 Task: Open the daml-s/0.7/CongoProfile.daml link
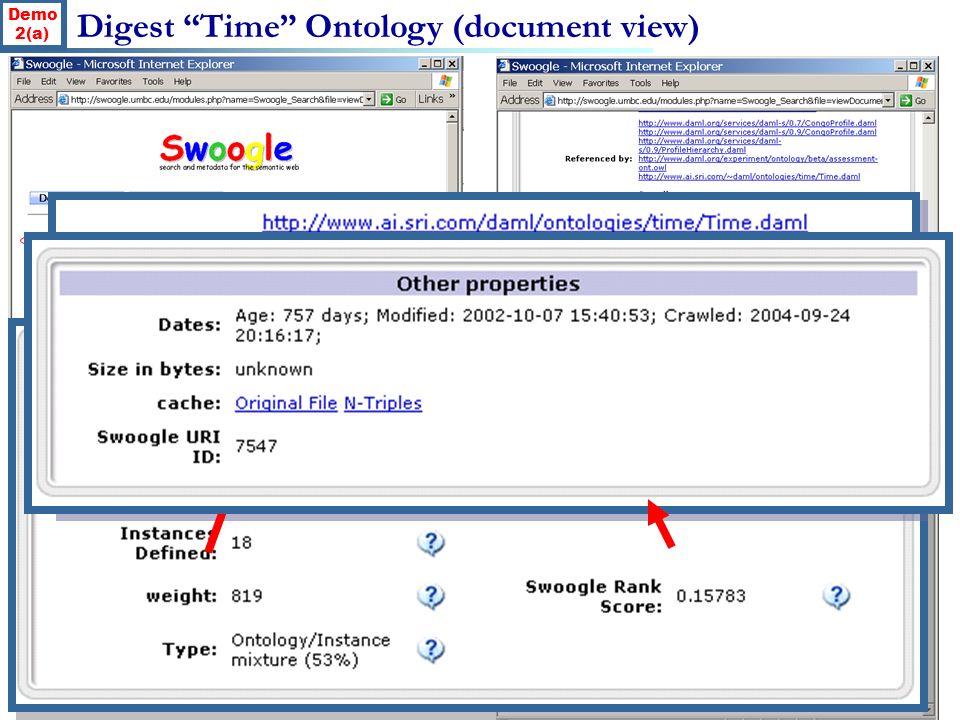757,123
